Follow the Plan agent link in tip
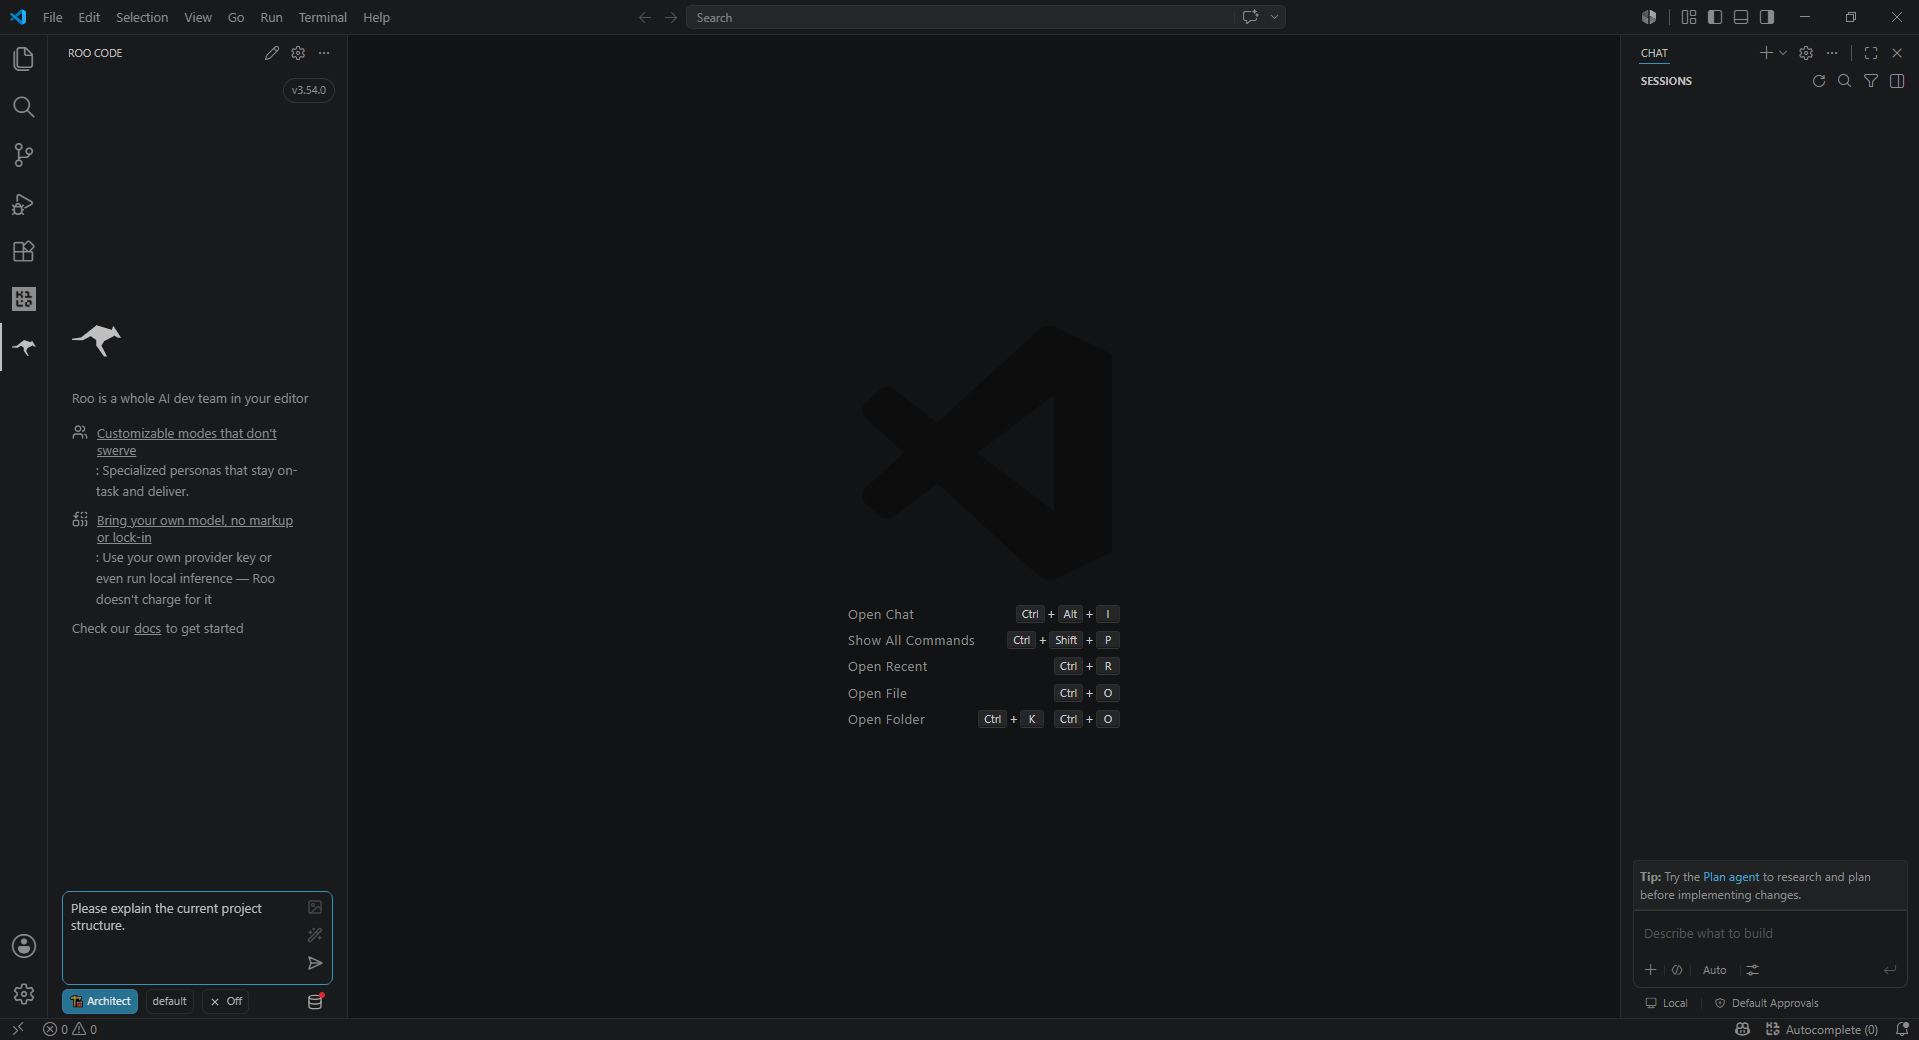This screenshot has width=1919, height=1040. [1730, 877]
